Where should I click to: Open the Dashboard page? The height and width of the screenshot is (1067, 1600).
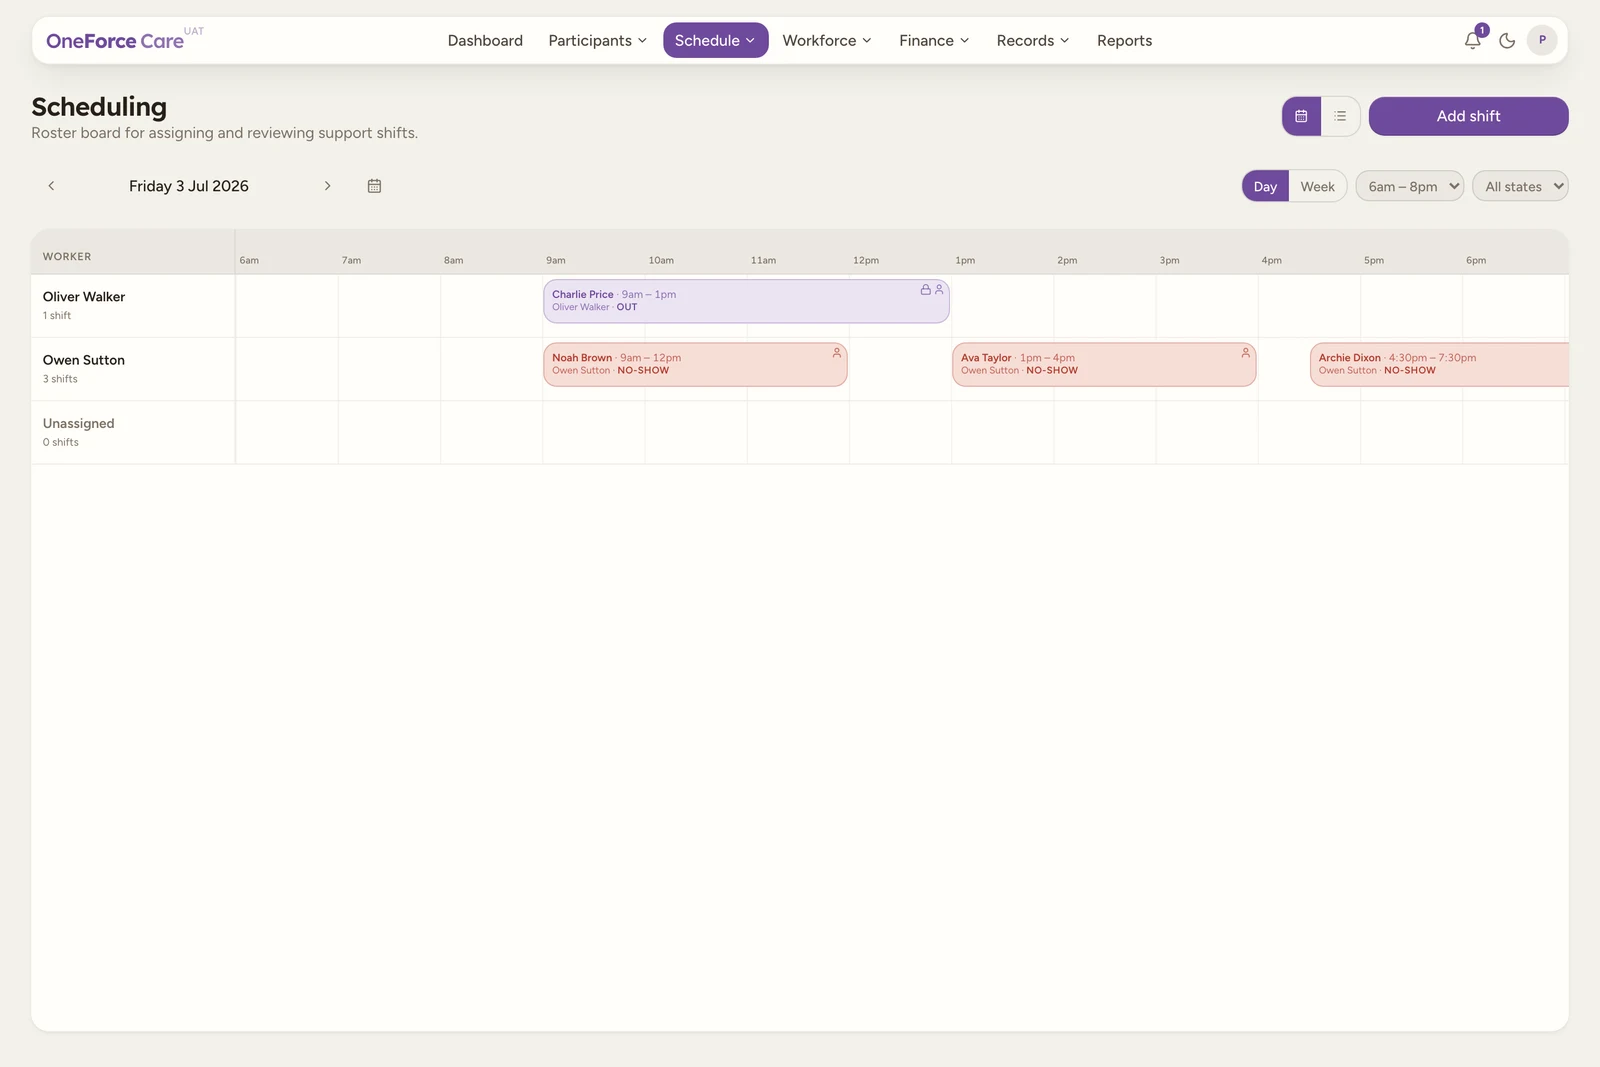pyautogui.click(x=485, y=41)
